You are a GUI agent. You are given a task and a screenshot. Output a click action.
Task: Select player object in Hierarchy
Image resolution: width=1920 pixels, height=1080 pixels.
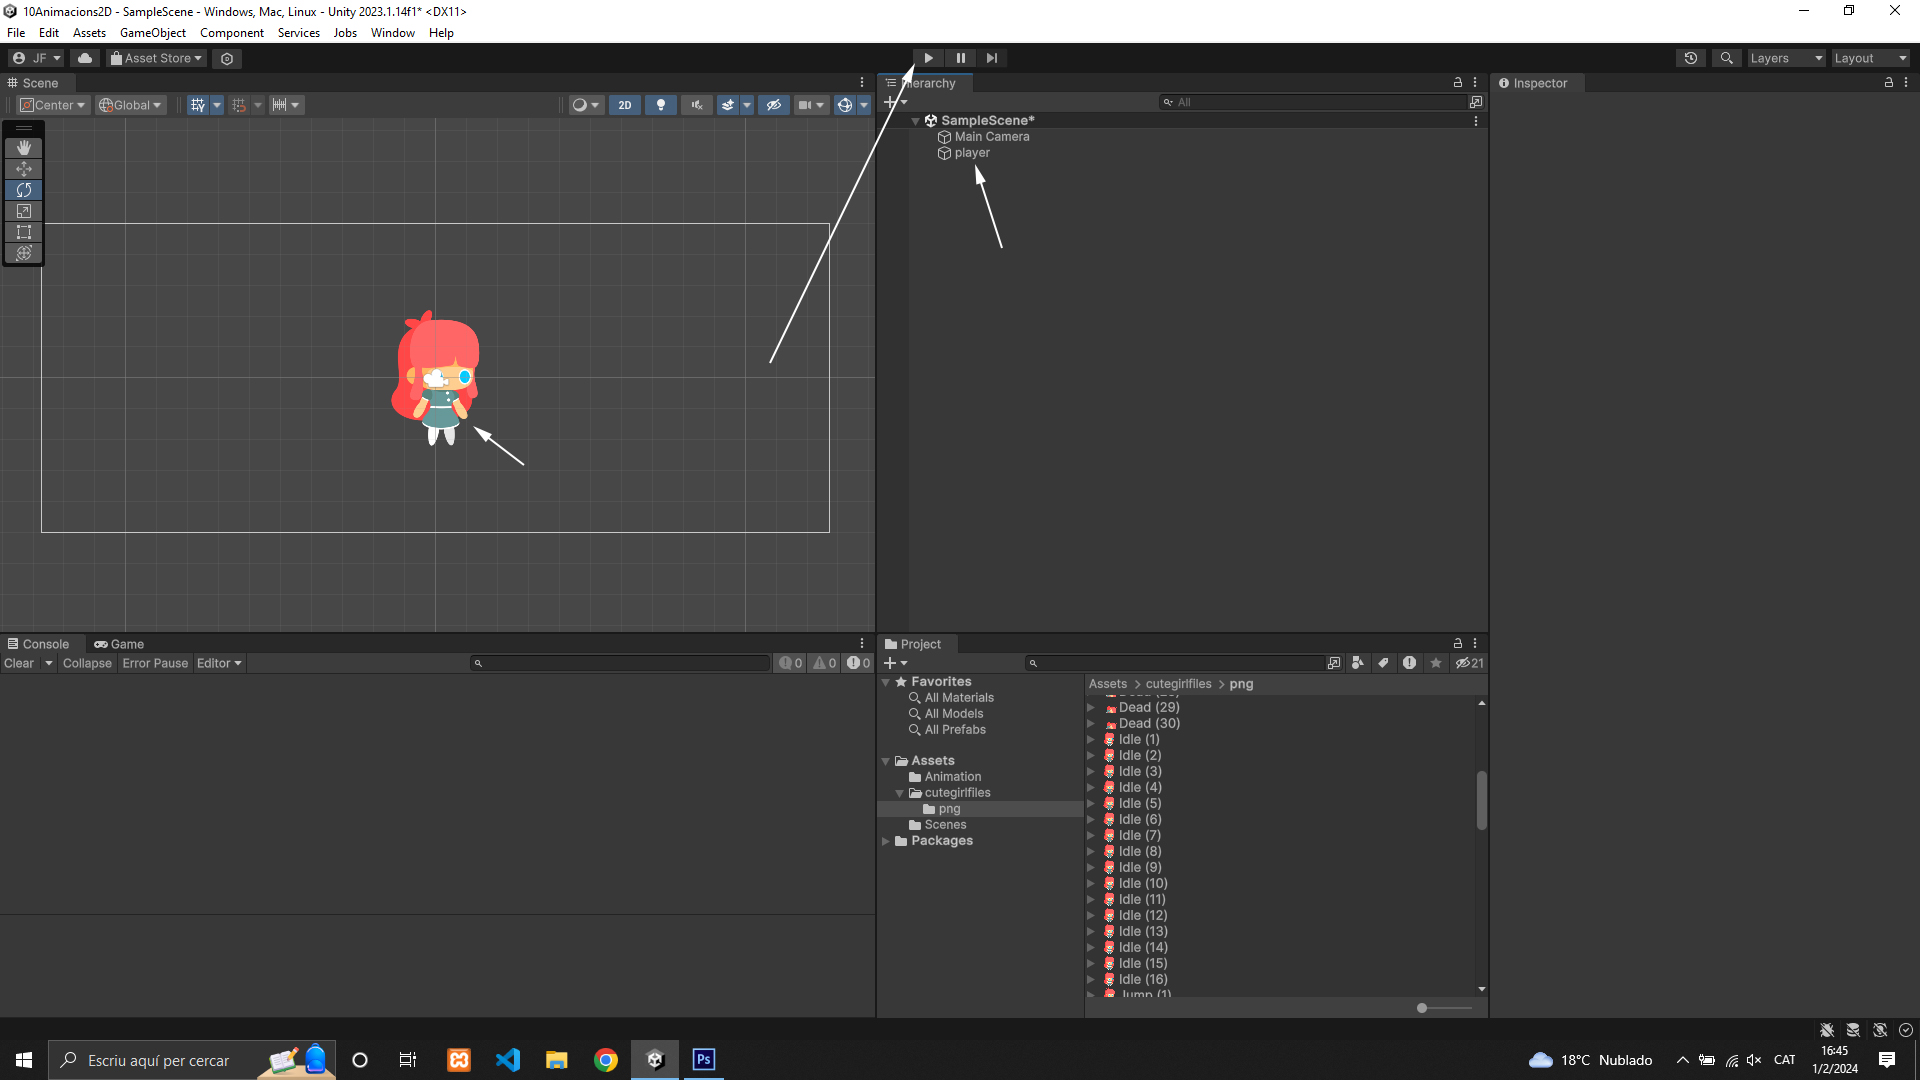coord(971,153)
